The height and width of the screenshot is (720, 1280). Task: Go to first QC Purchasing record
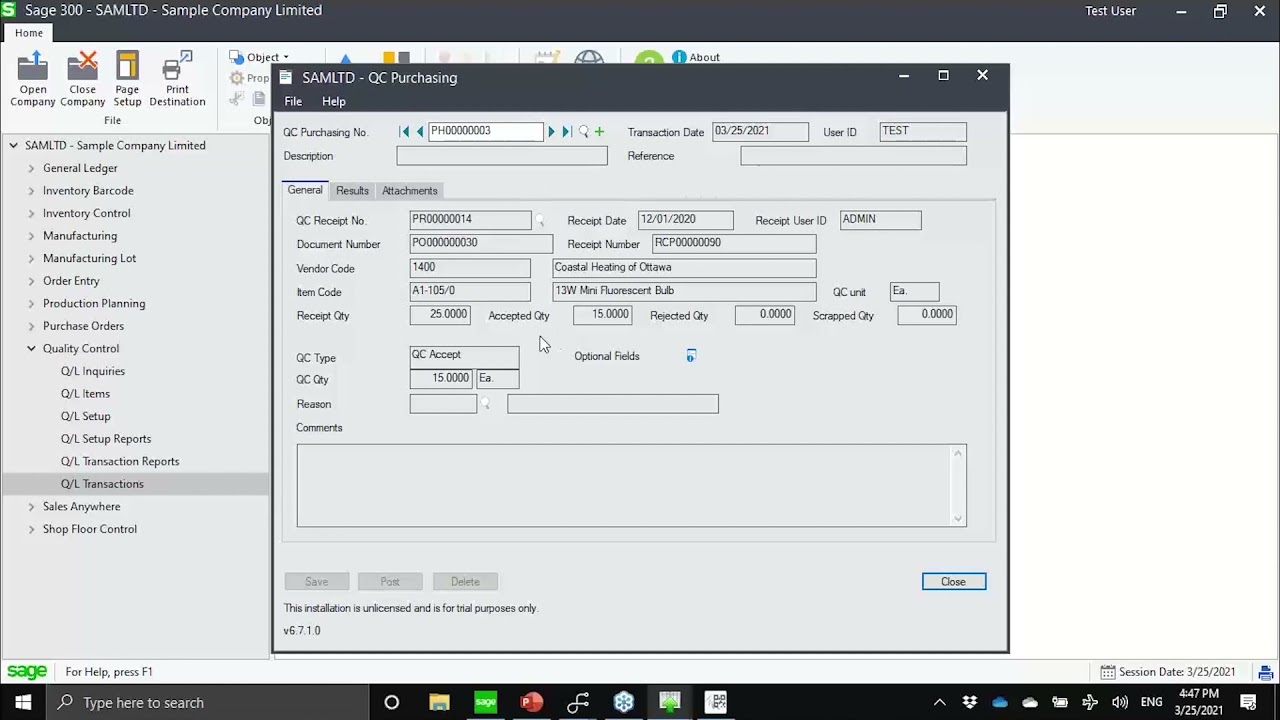(404, 132)
